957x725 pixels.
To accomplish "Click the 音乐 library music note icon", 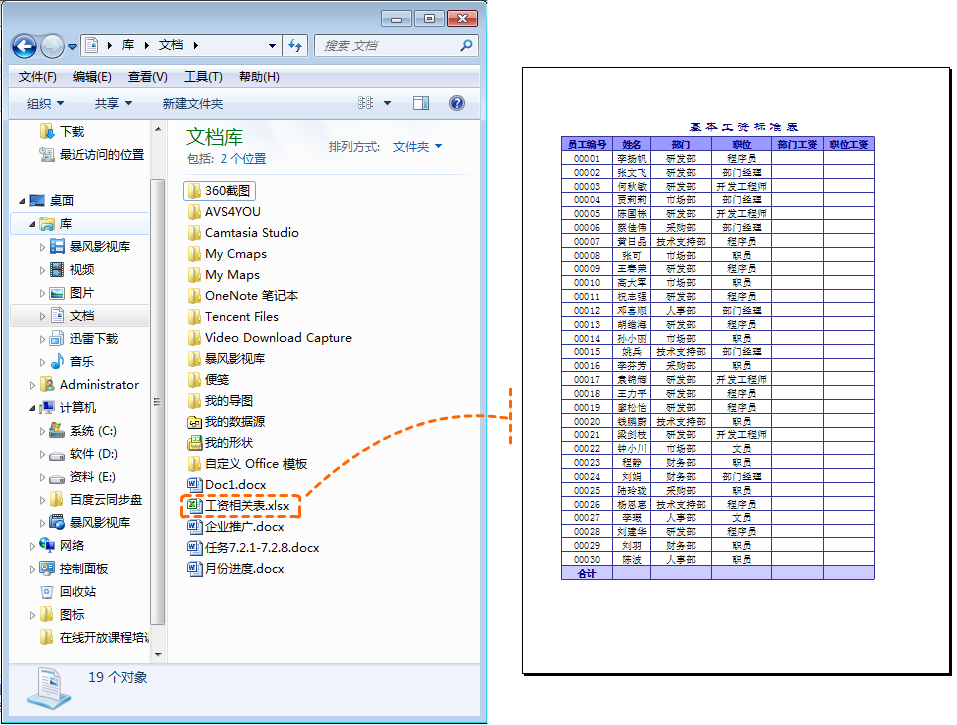I will click(x=57, y=361).
